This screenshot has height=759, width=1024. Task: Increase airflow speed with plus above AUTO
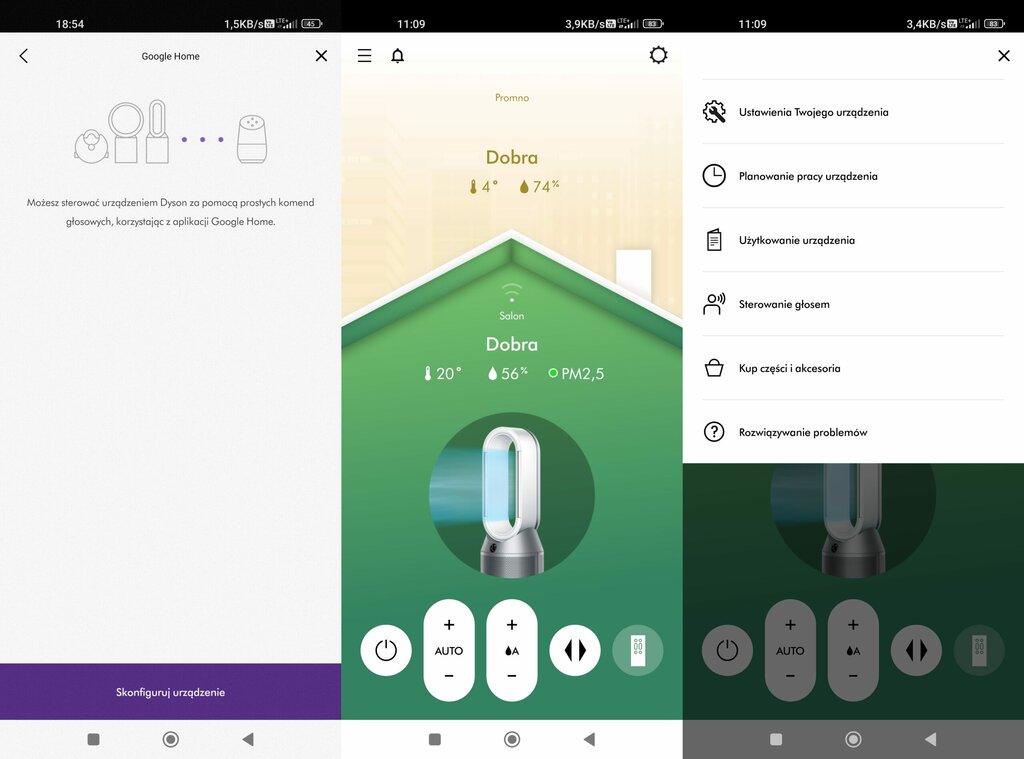coord(449,625)
